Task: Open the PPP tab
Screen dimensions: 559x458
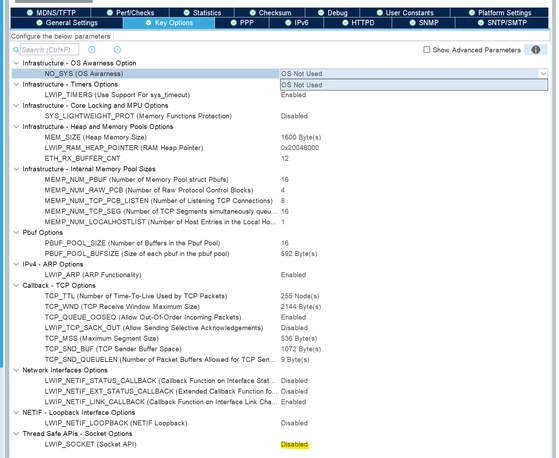Action: pos(242,23)
